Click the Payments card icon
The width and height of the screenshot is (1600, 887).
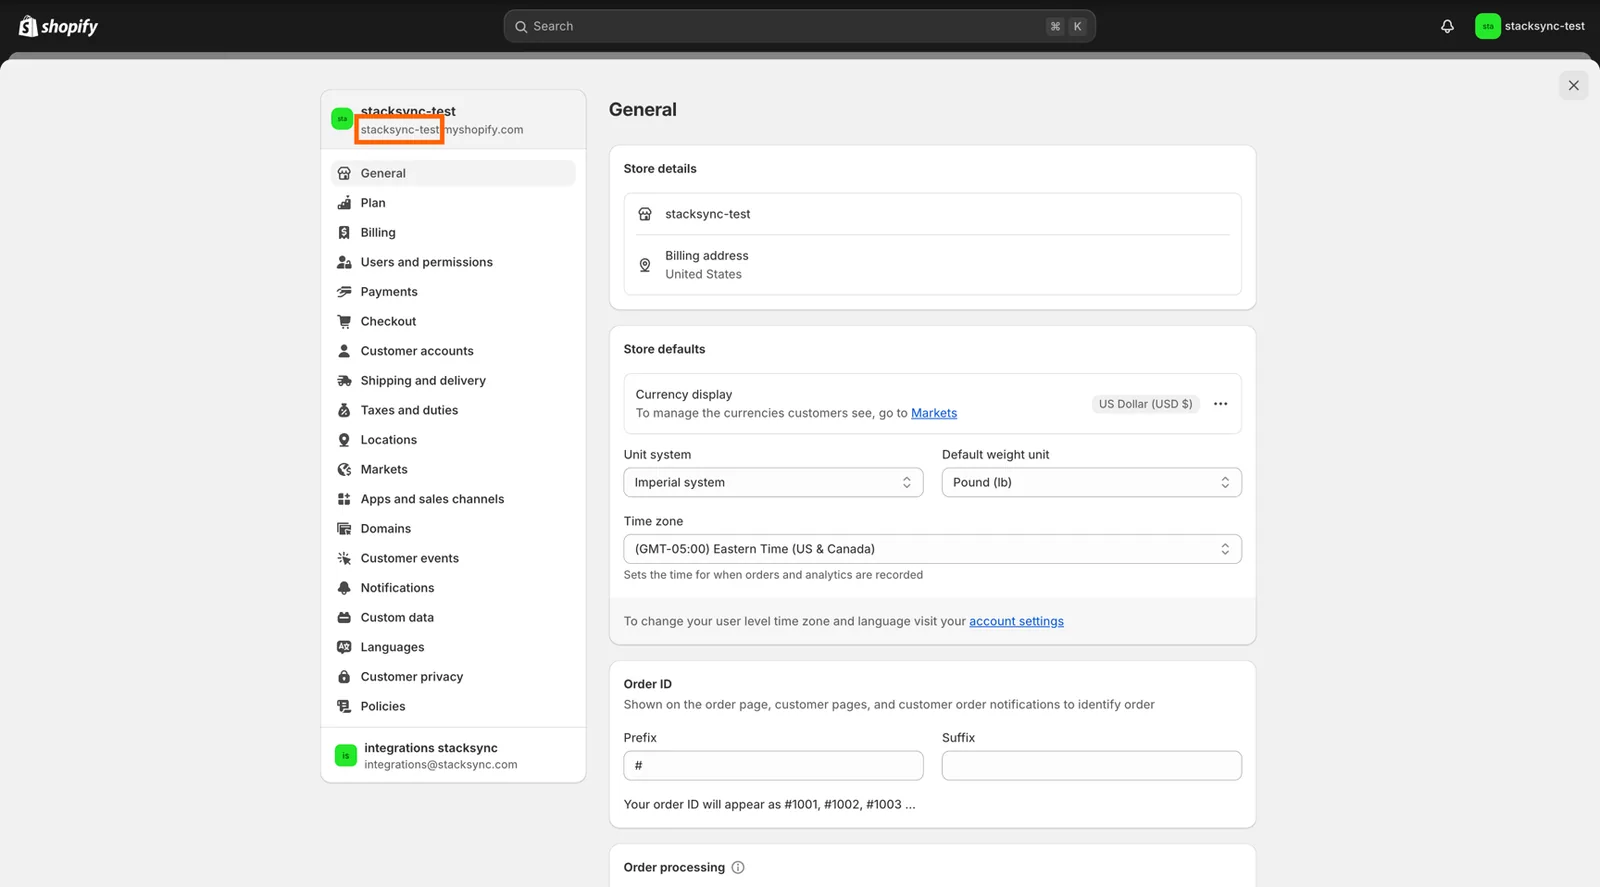pos(344,292)
